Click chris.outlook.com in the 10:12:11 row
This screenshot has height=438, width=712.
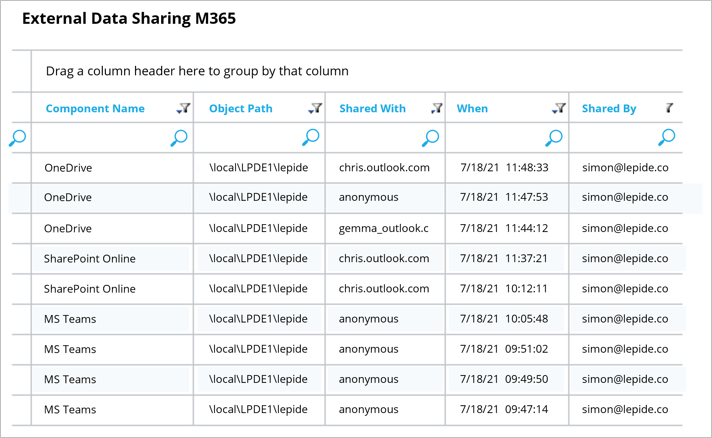pos(384,289)
